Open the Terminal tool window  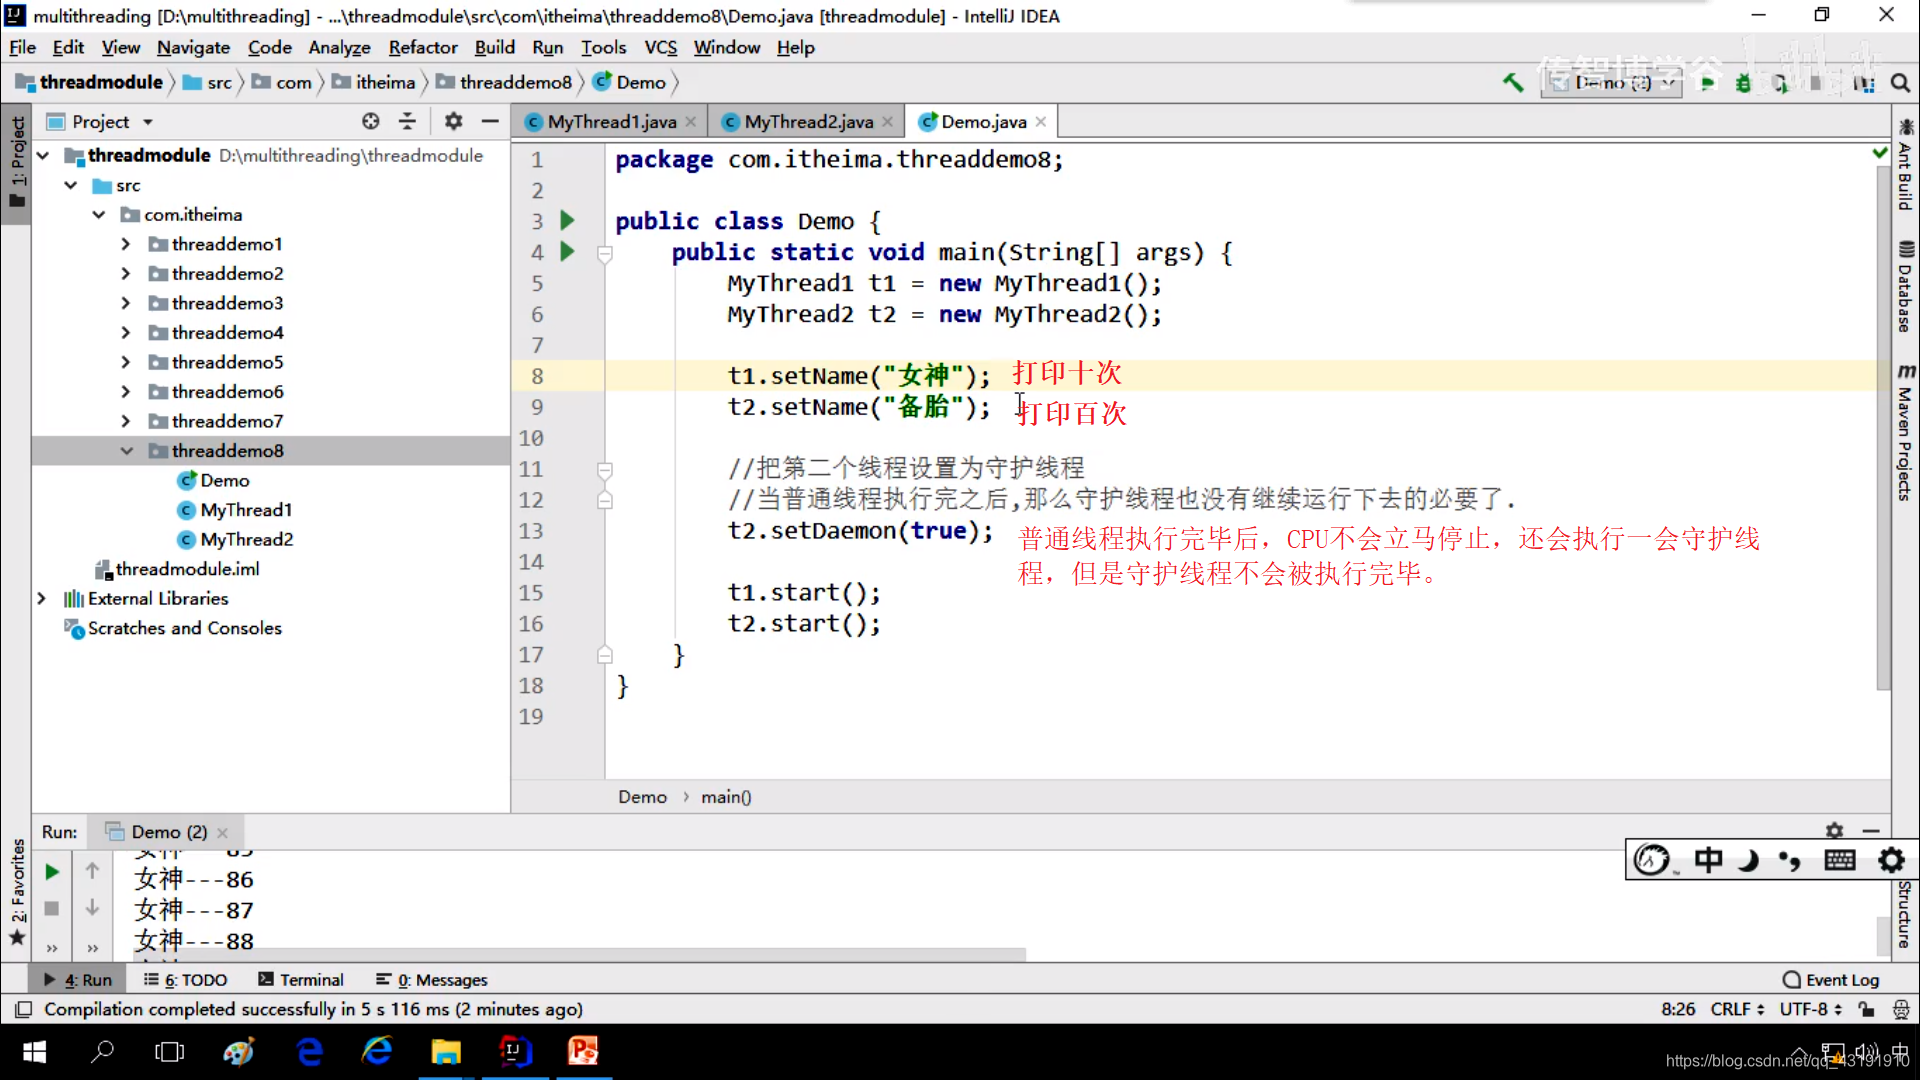pyautogui.click(x=301, y=980)
